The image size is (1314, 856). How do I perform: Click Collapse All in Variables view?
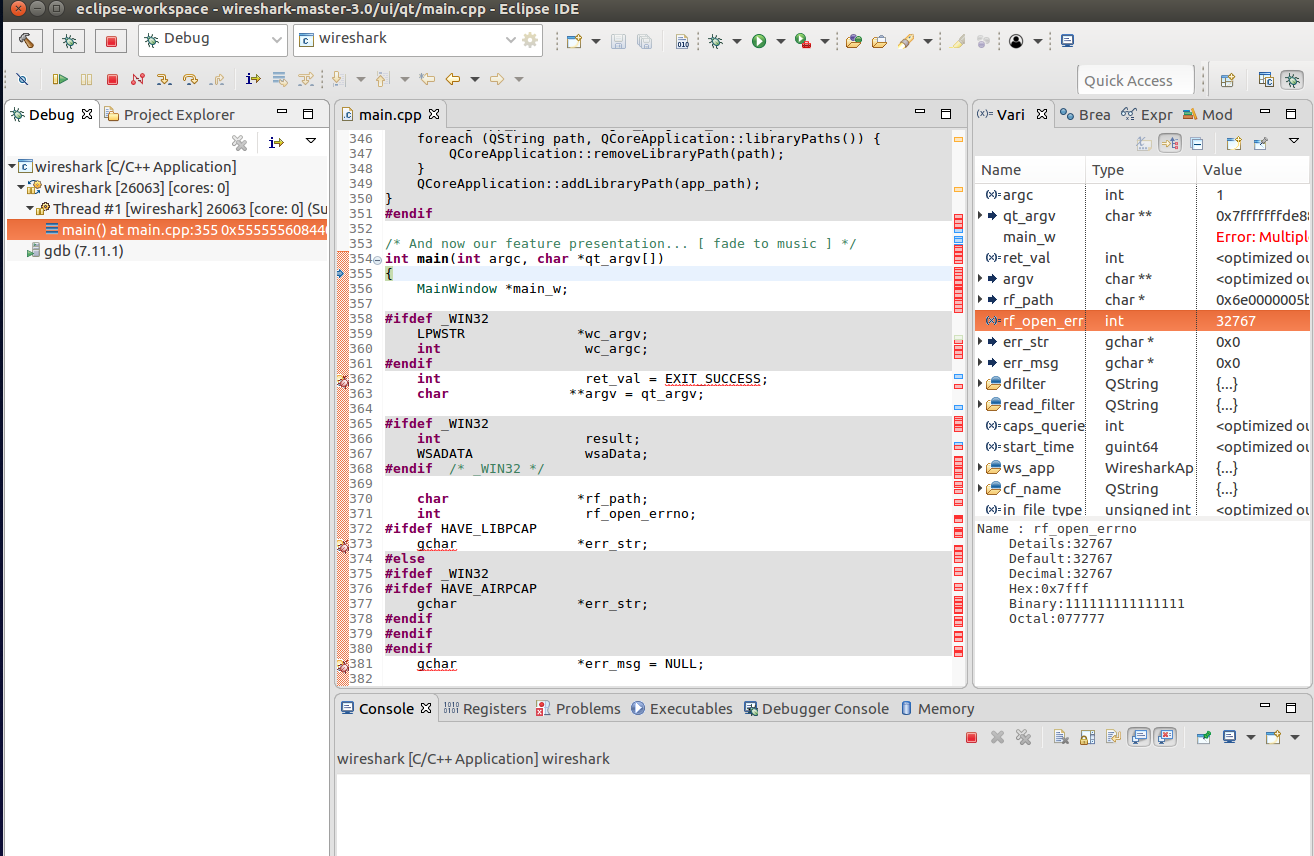tap(1197, 143)
